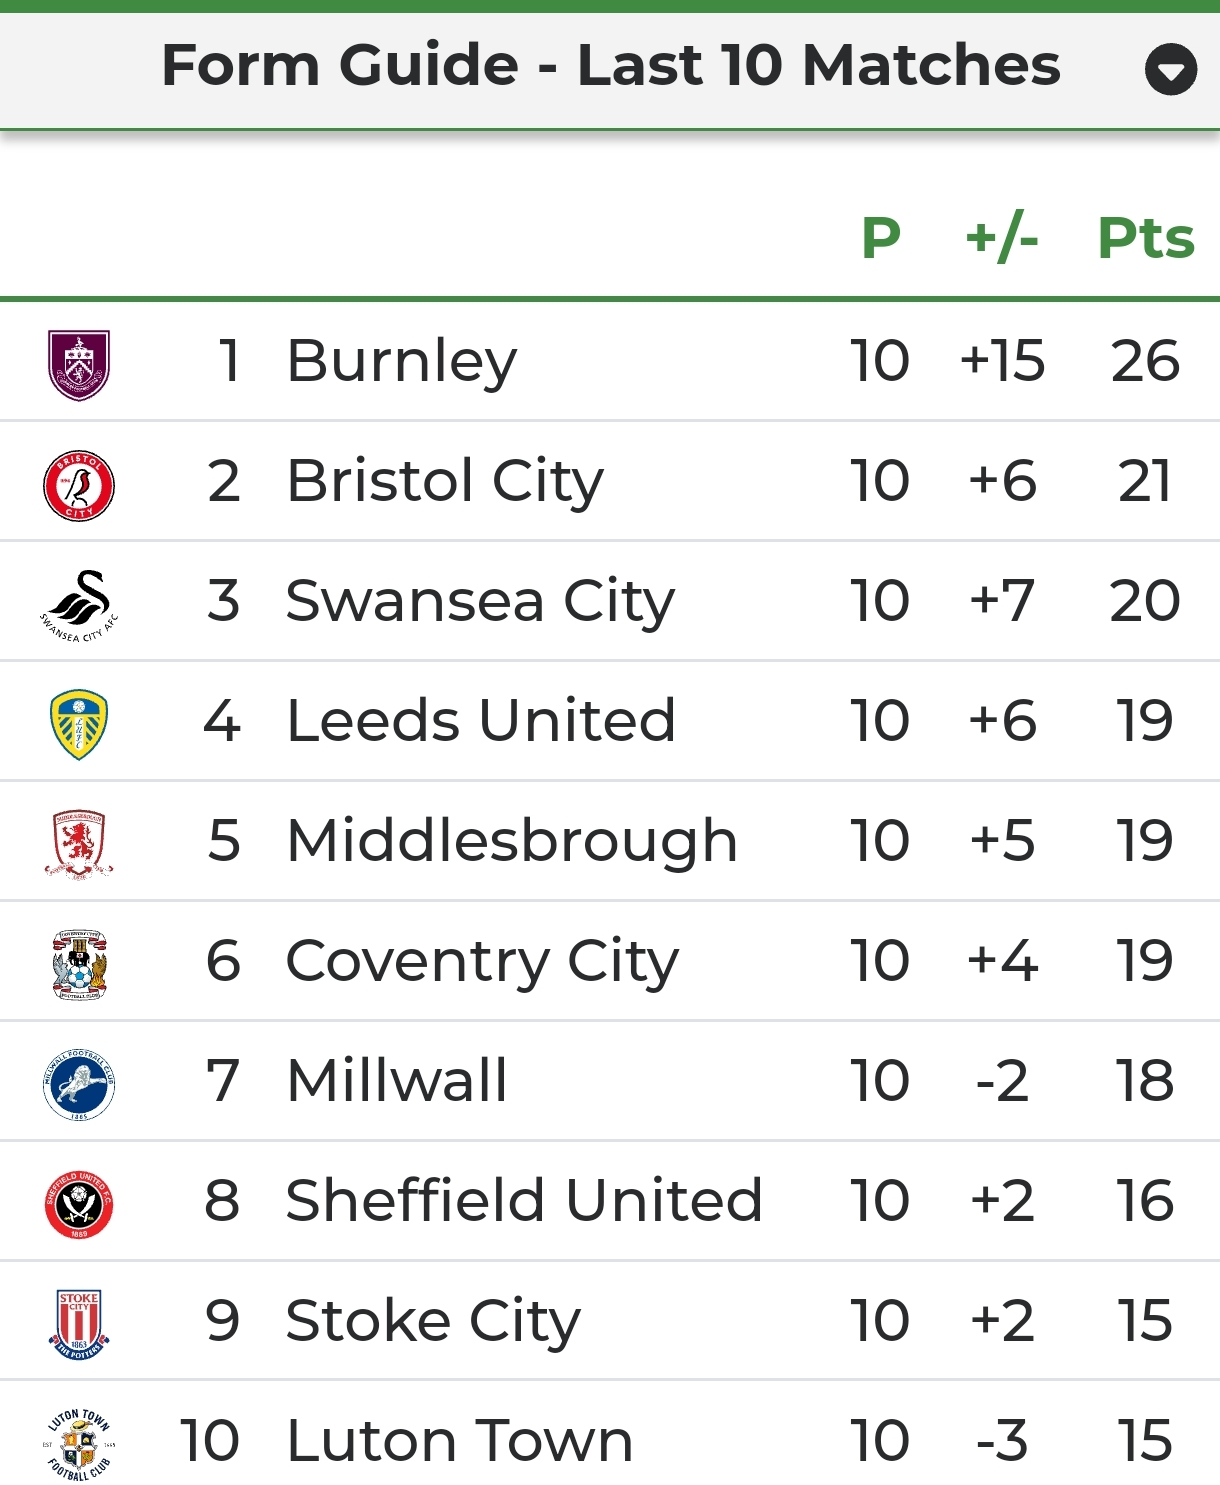This screenshot has height=1485, width=1220.
Task: Expand the Form Guide dropdown arrow
Action: point(1170,70)
